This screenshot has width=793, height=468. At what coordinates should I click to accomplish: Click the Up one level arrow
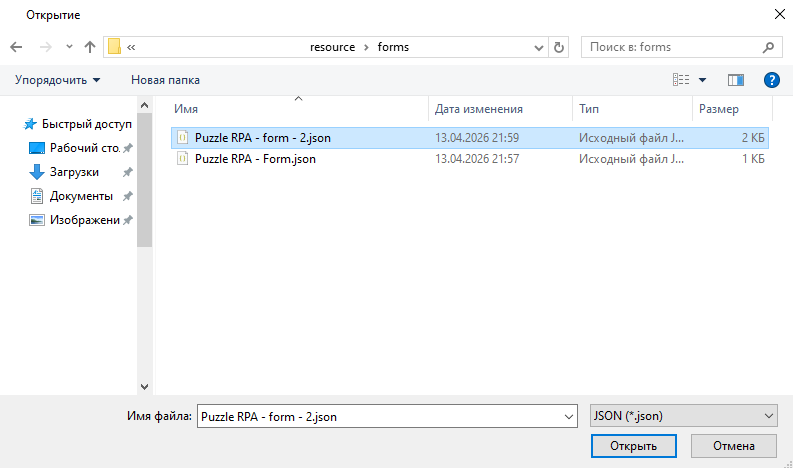(90, 47)
